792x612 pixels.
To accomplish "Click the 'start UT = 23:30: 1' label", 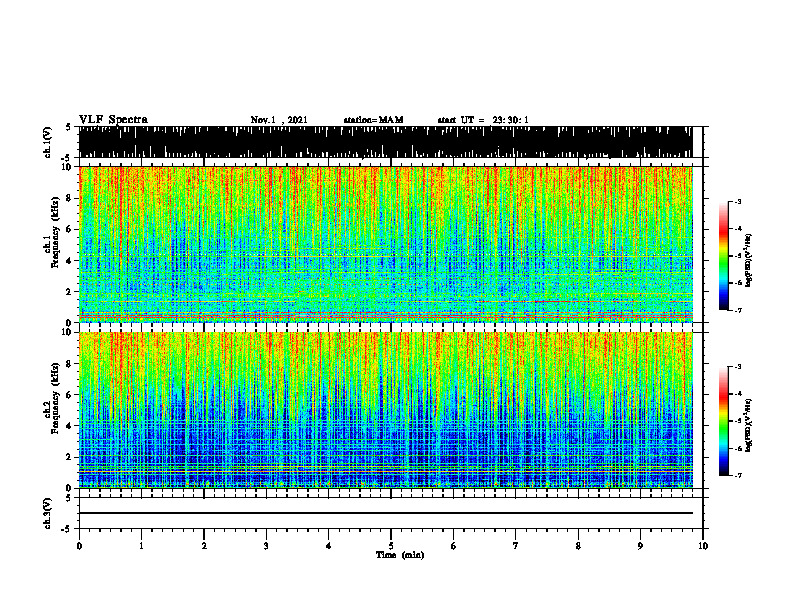I will 483,120.
